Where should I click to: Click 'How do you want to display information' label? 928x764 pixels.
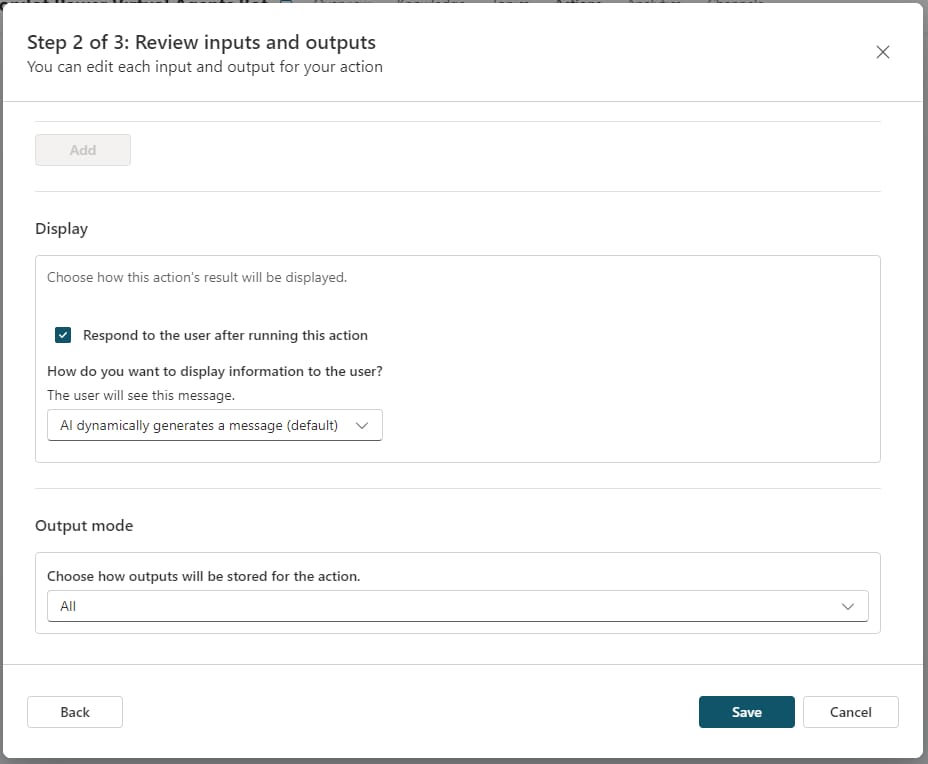click(215, 371)
